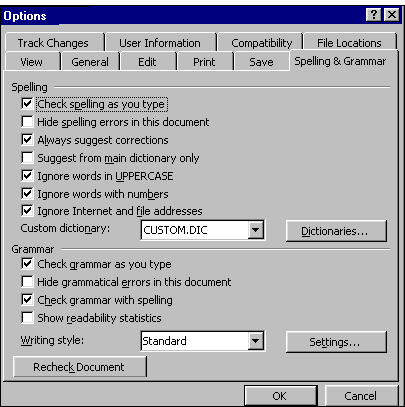Toggle Always suggest corrections checkbox
This screenshot has height=407, width=405.
27,140
